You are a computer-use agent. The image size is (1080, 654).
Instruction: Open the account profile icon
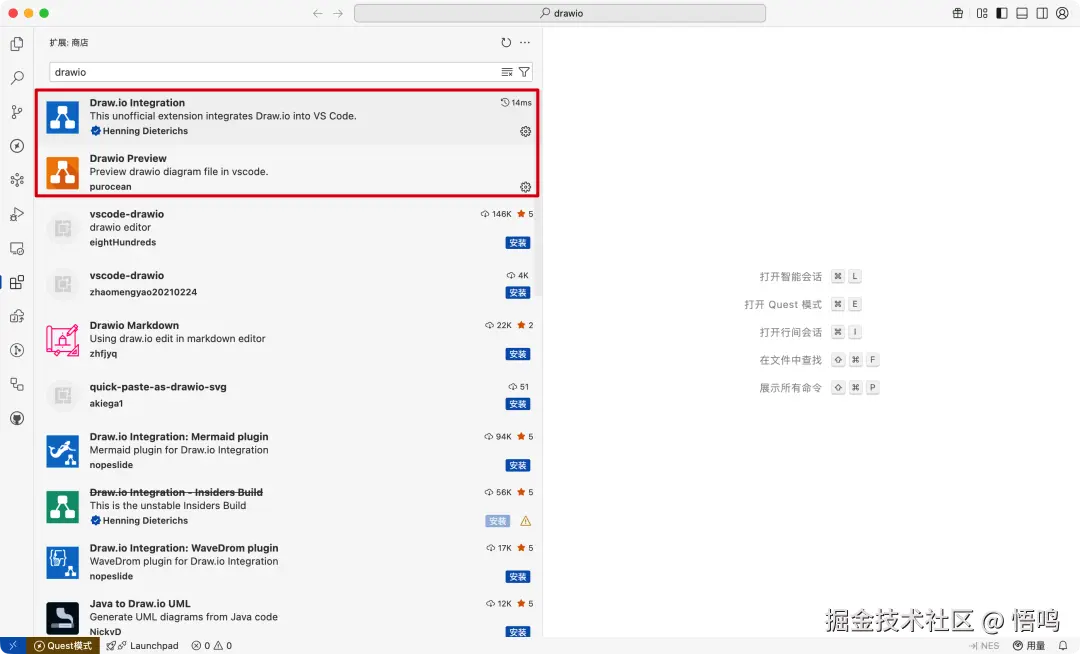coord(1062,13)
